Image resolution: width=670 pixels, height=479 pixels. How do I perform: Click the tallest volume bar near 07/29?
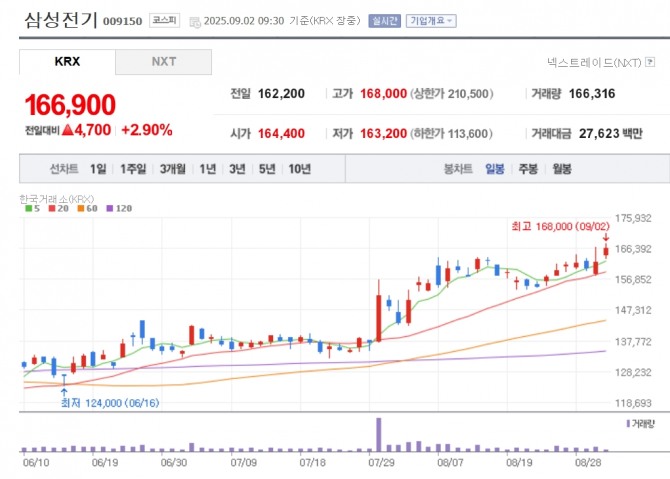coord(378,433)
